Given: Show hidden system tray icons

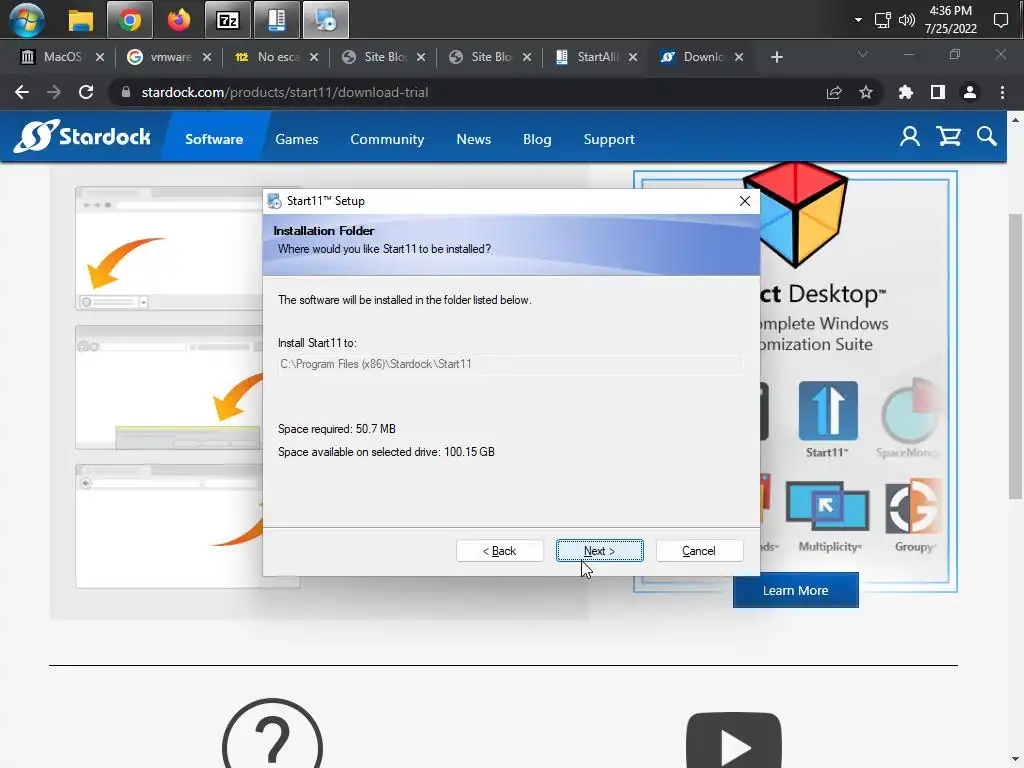Looking at the screenshot, I should [x=858, y=20].
